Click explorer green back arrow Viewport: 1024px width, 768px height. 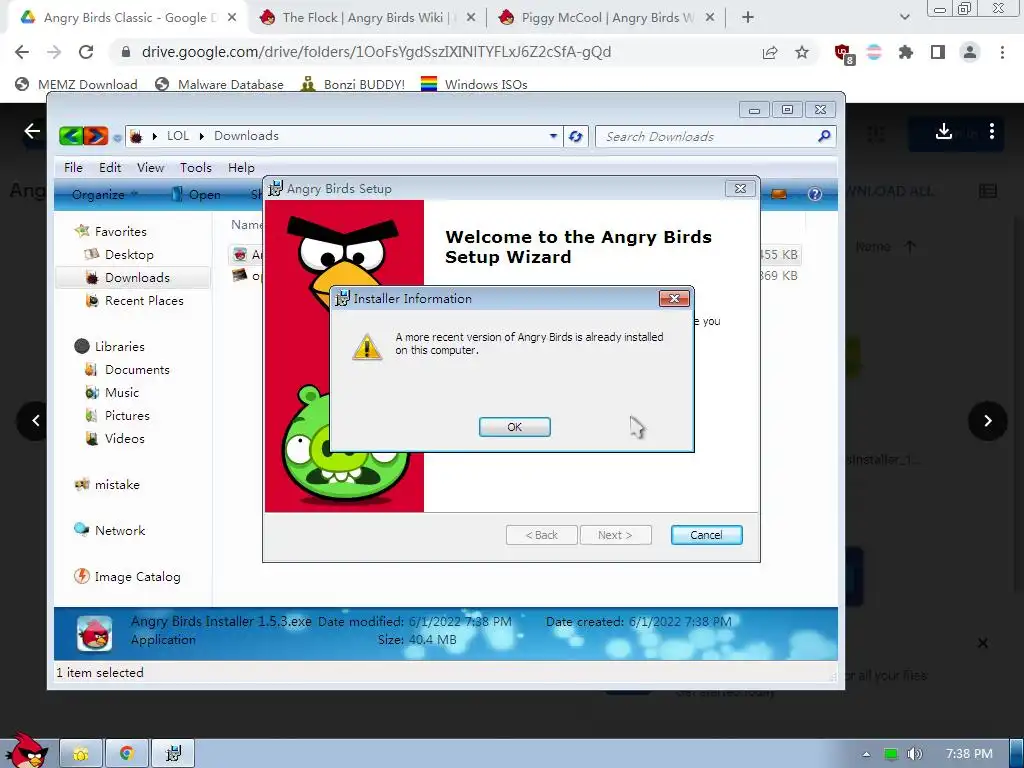point(71,136)
